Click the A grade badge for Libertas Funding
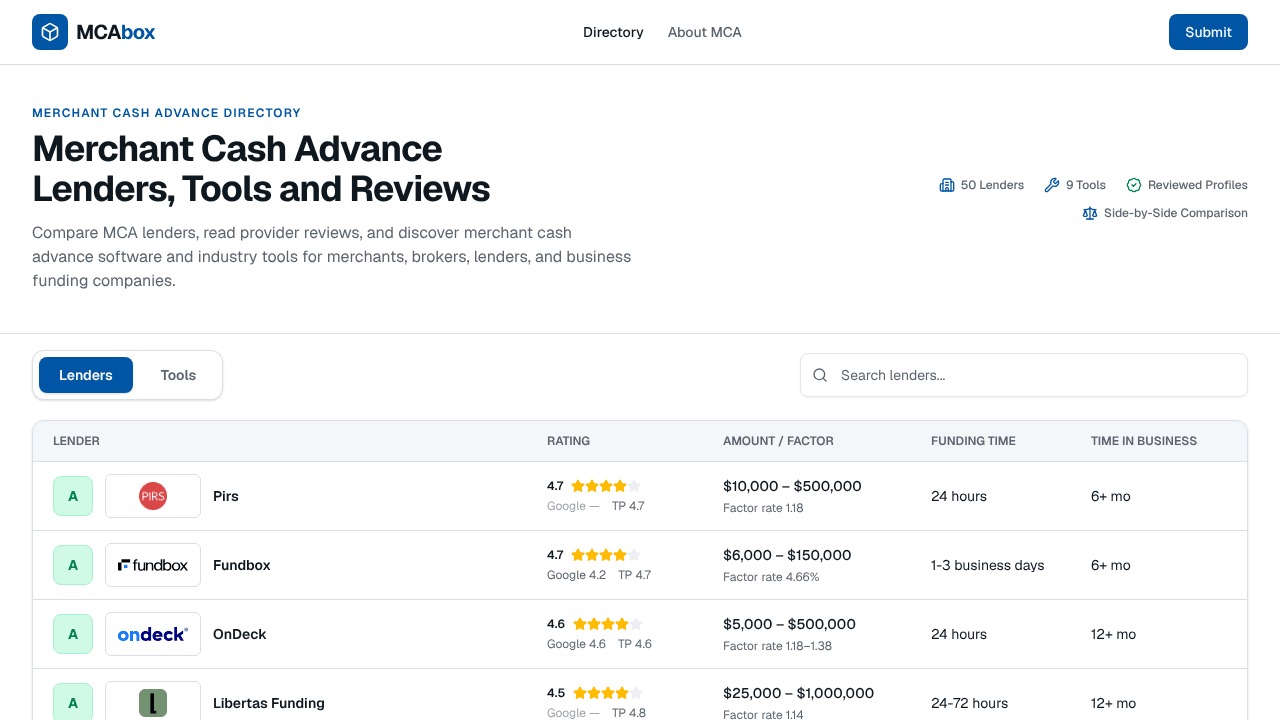1280x720 pixels. pyautogui.click(x=73, y=702)
